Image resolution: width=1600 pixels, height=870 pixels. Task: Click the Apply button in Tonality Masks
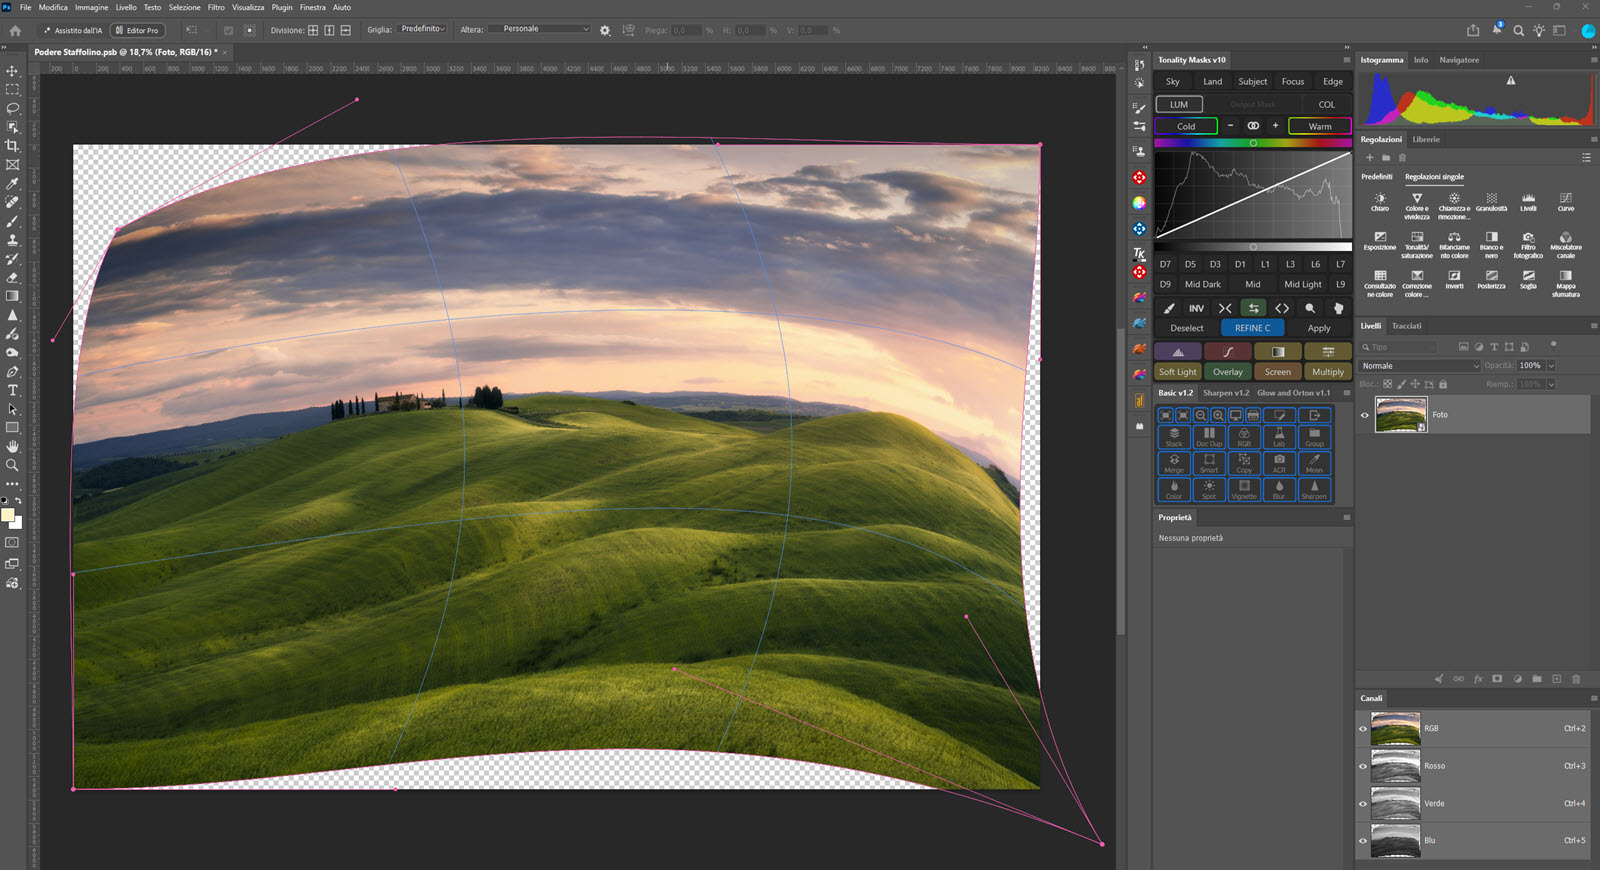pyautogui.click(x=1319, y=328)
